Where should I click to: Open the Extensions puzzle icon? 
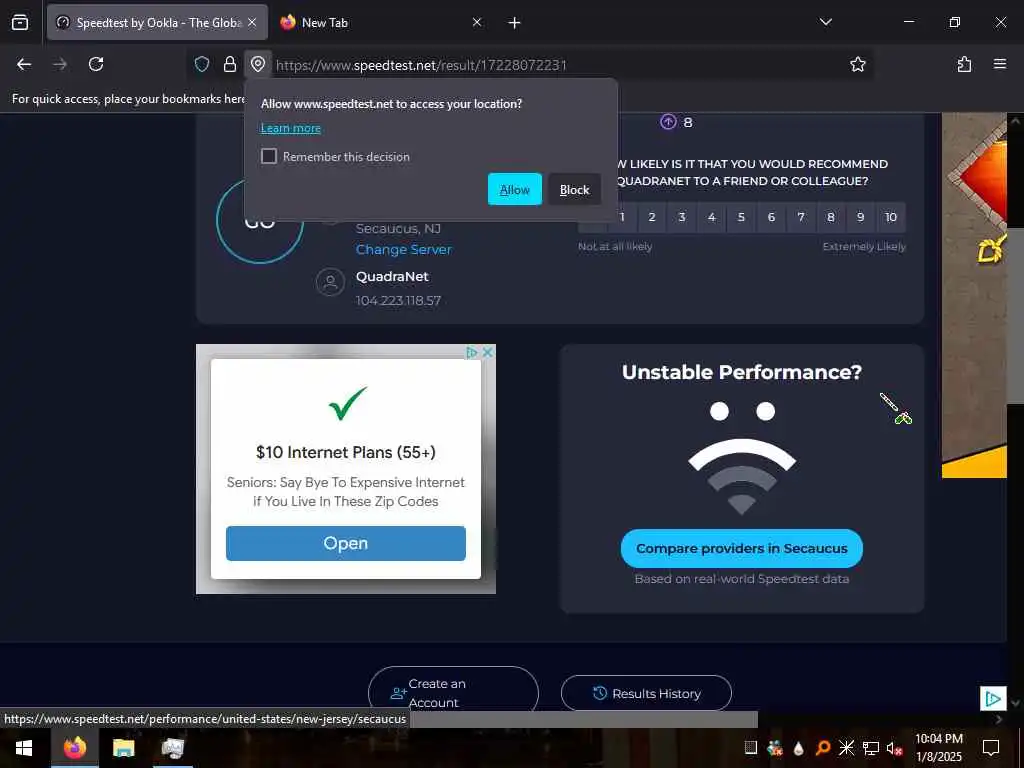pos(964,64)
